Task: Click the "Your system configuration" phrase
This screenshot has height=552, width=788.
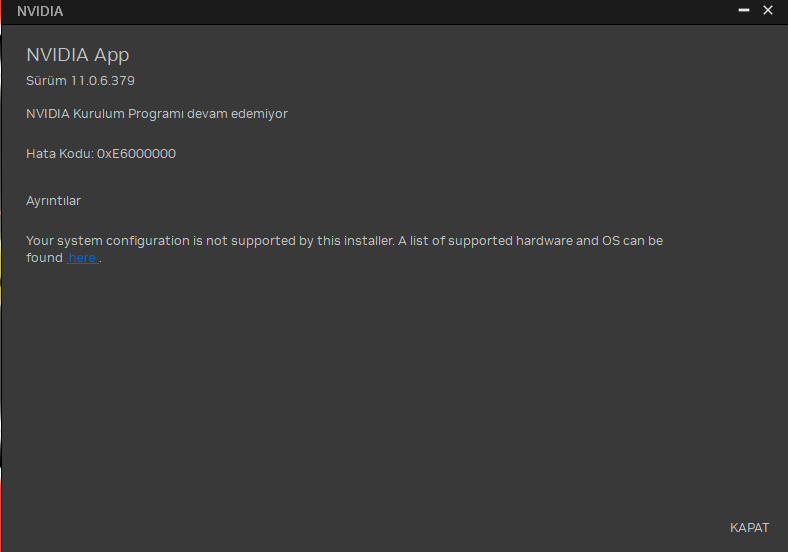Action: pos(107,241)
